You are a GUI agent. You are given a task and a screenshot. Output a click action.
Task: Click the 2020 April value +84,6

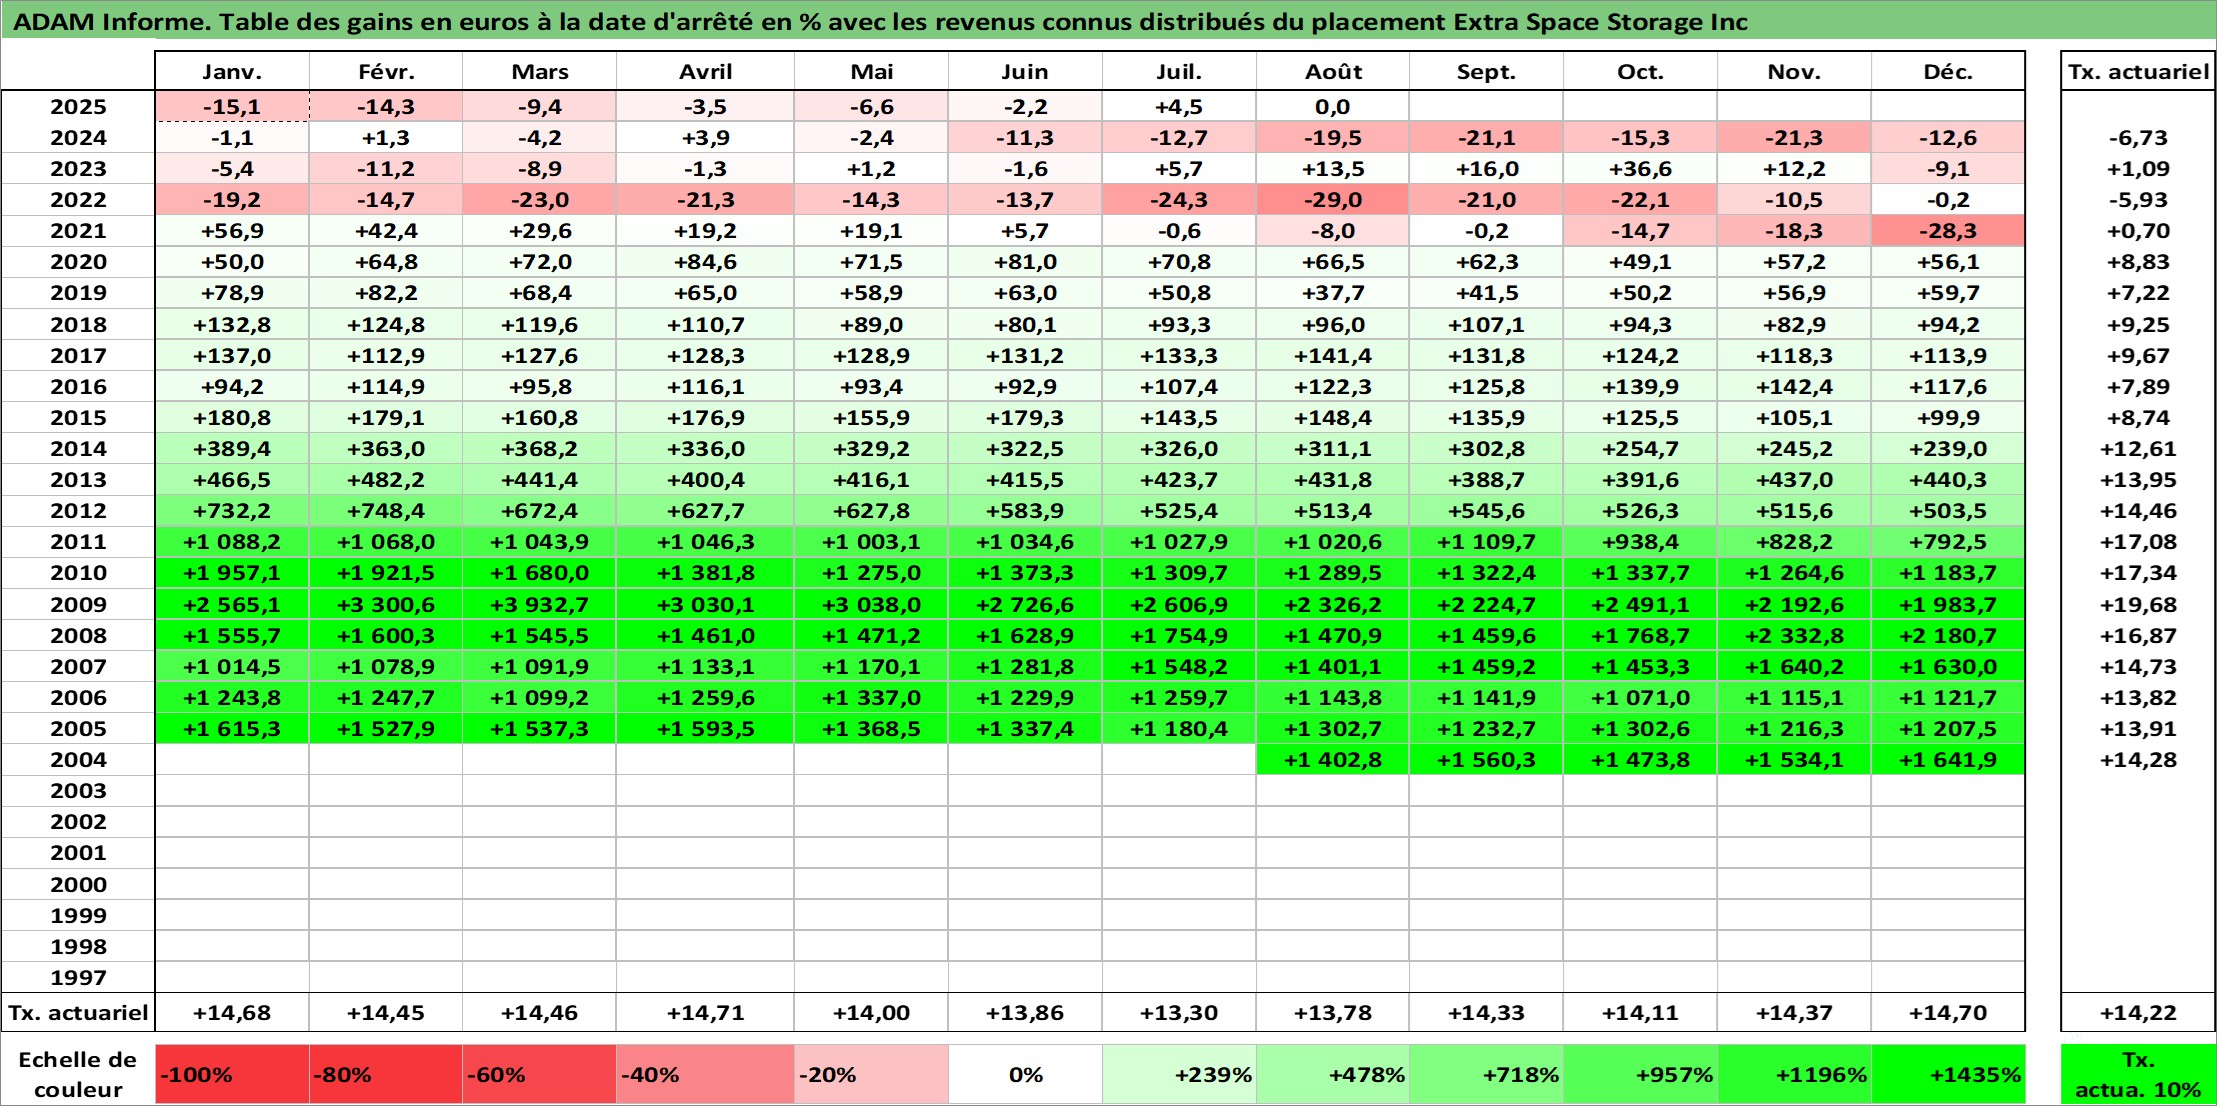click(705, 262)
